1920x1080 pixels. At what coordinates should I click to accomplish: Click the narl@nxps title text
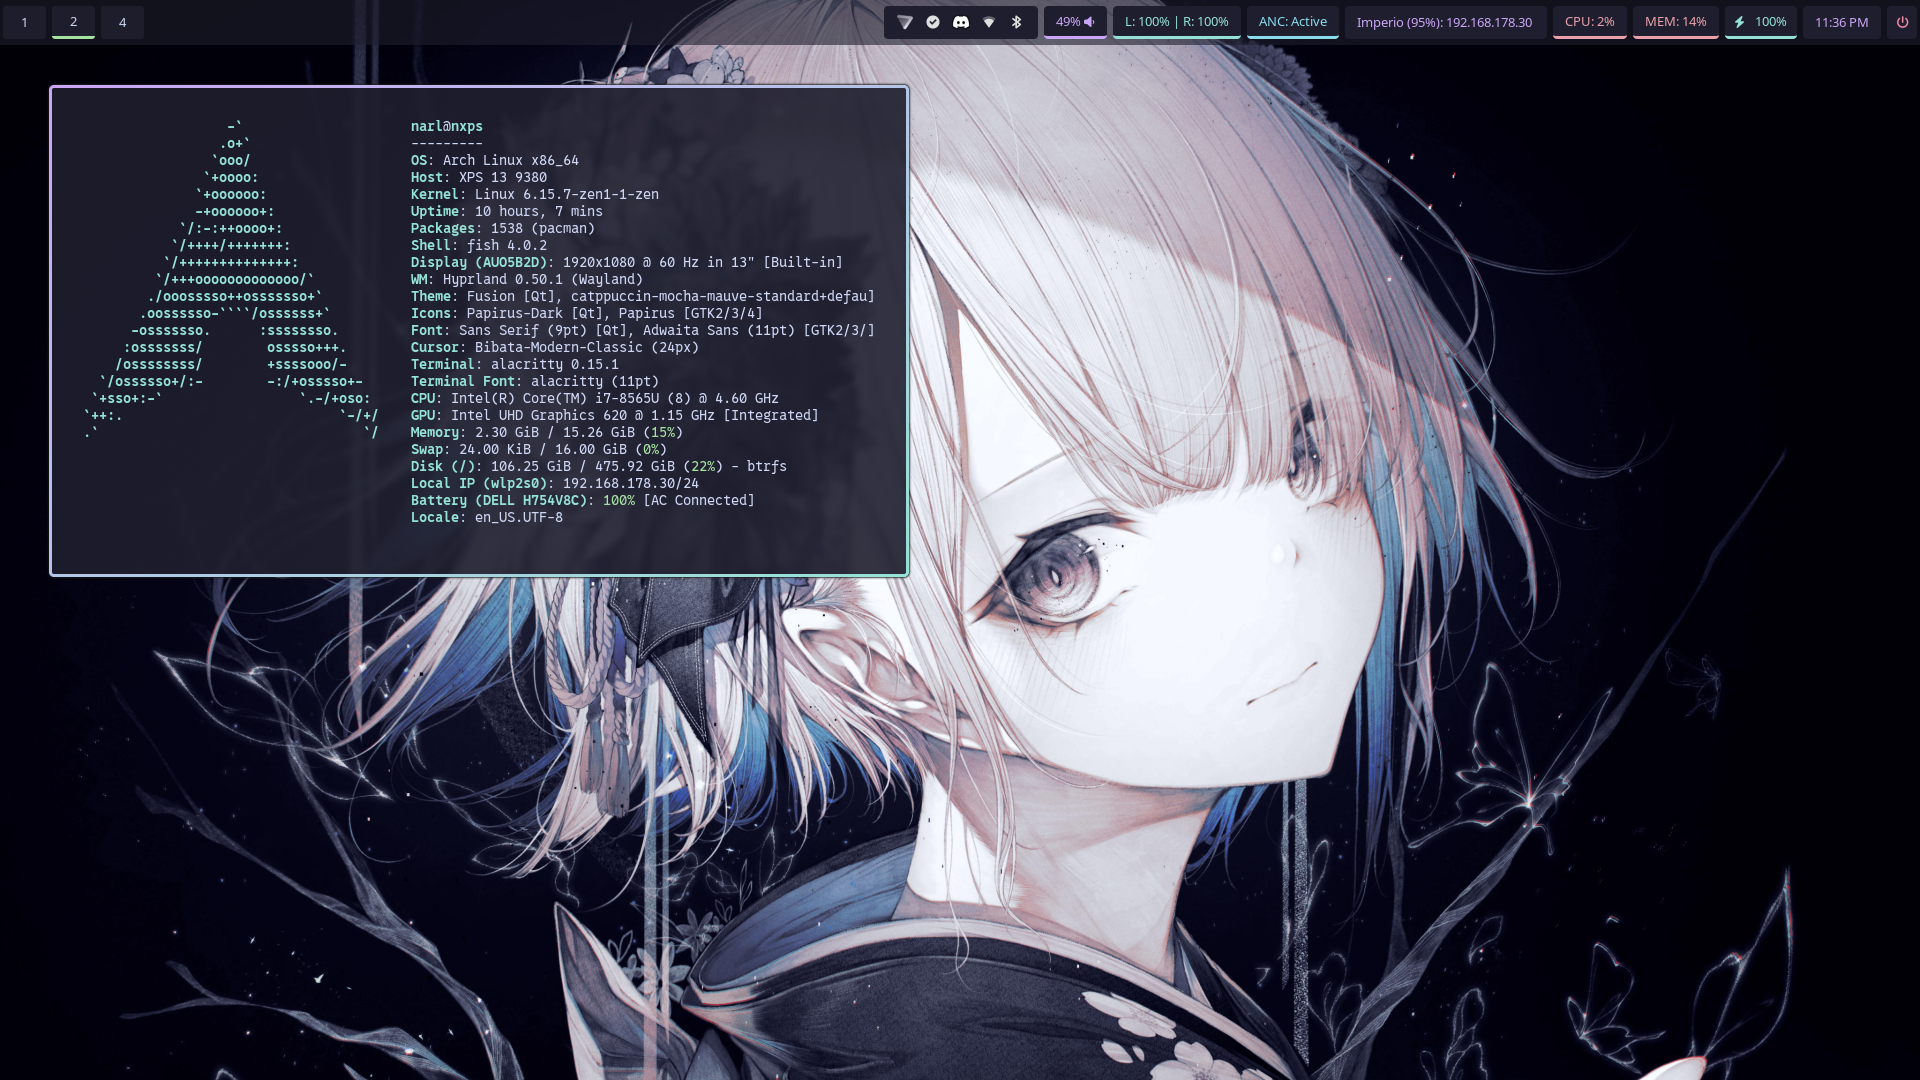point(446,126)
